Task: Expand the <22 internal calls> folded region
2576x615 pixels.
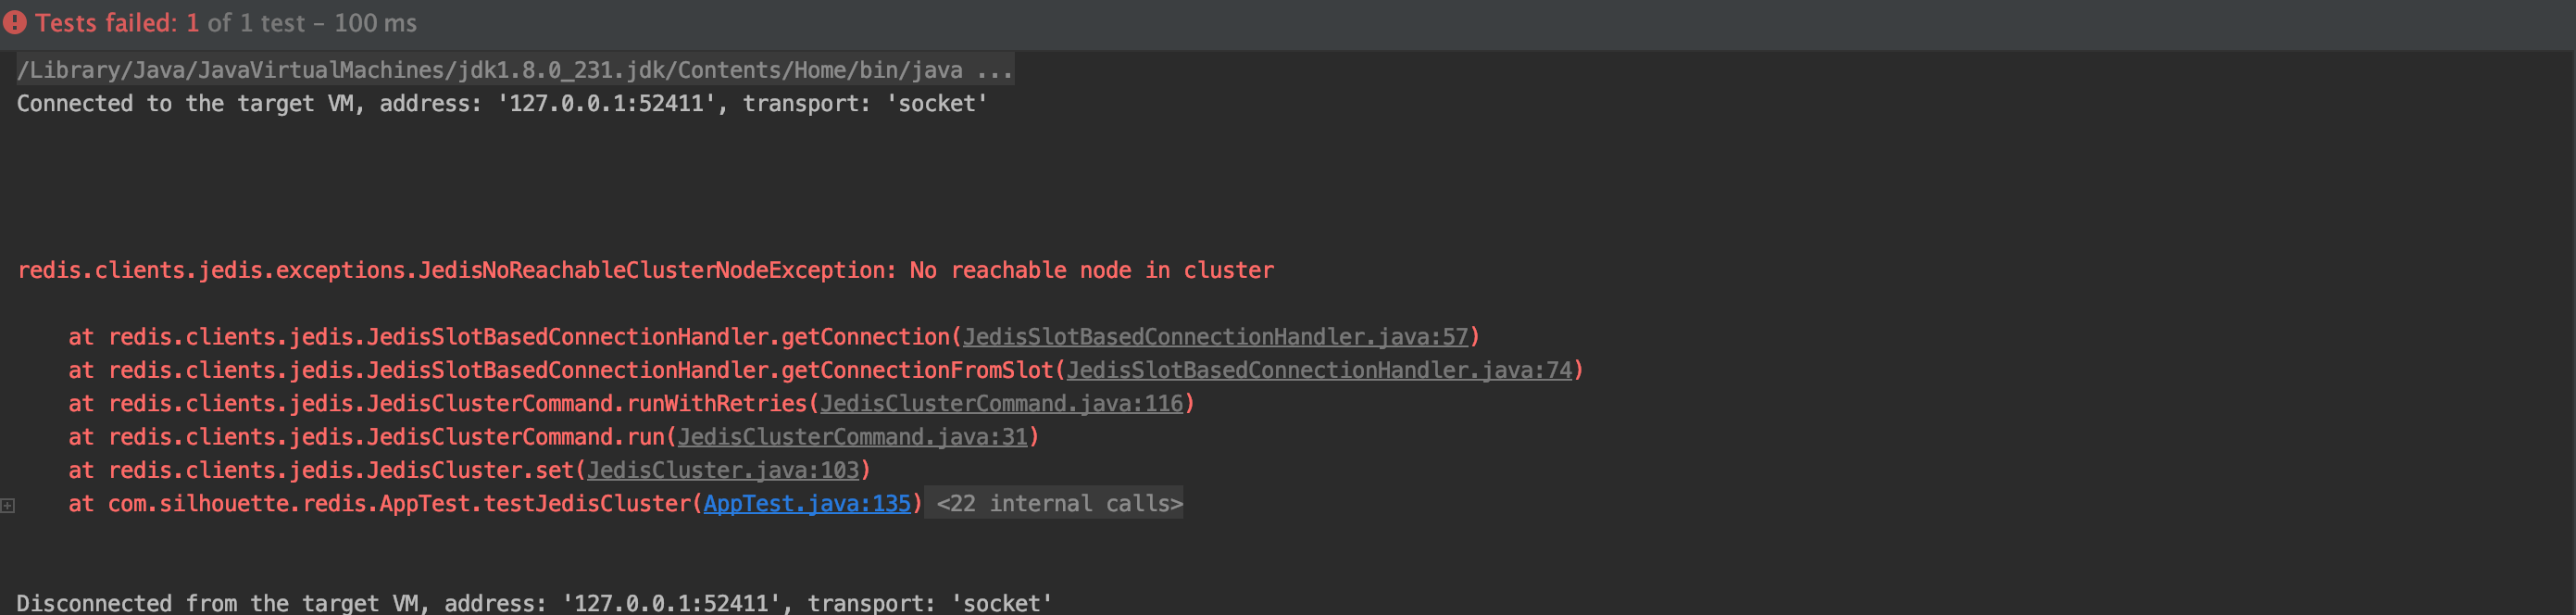Action: tap(1058, 503)
